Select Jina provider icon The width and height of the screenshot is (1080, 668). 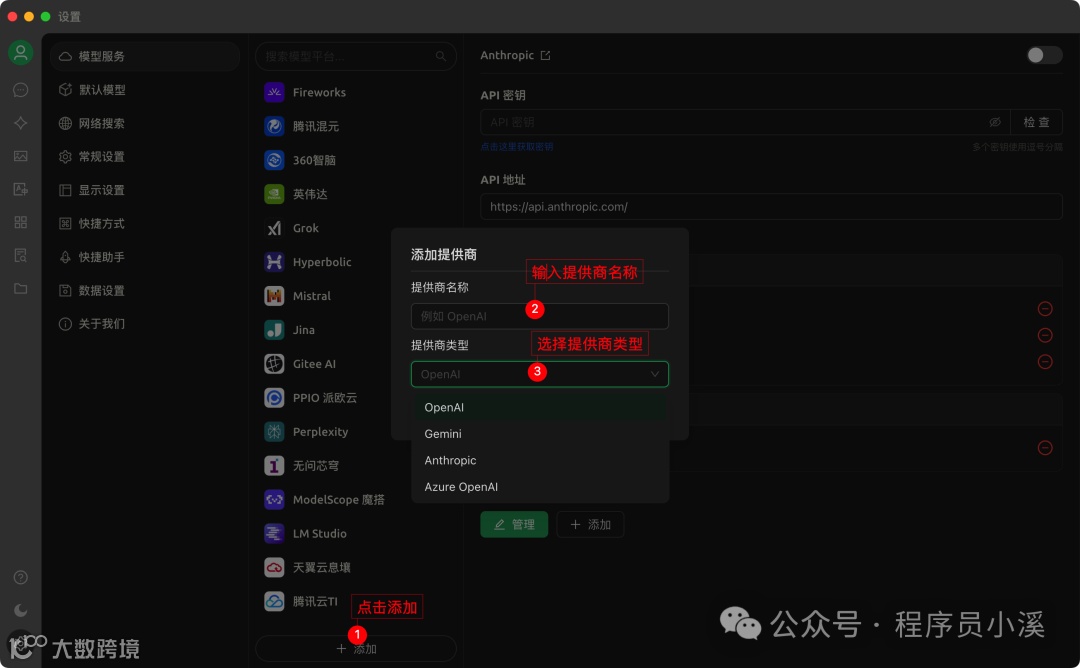pyautogui.click(x=274, y=330)
